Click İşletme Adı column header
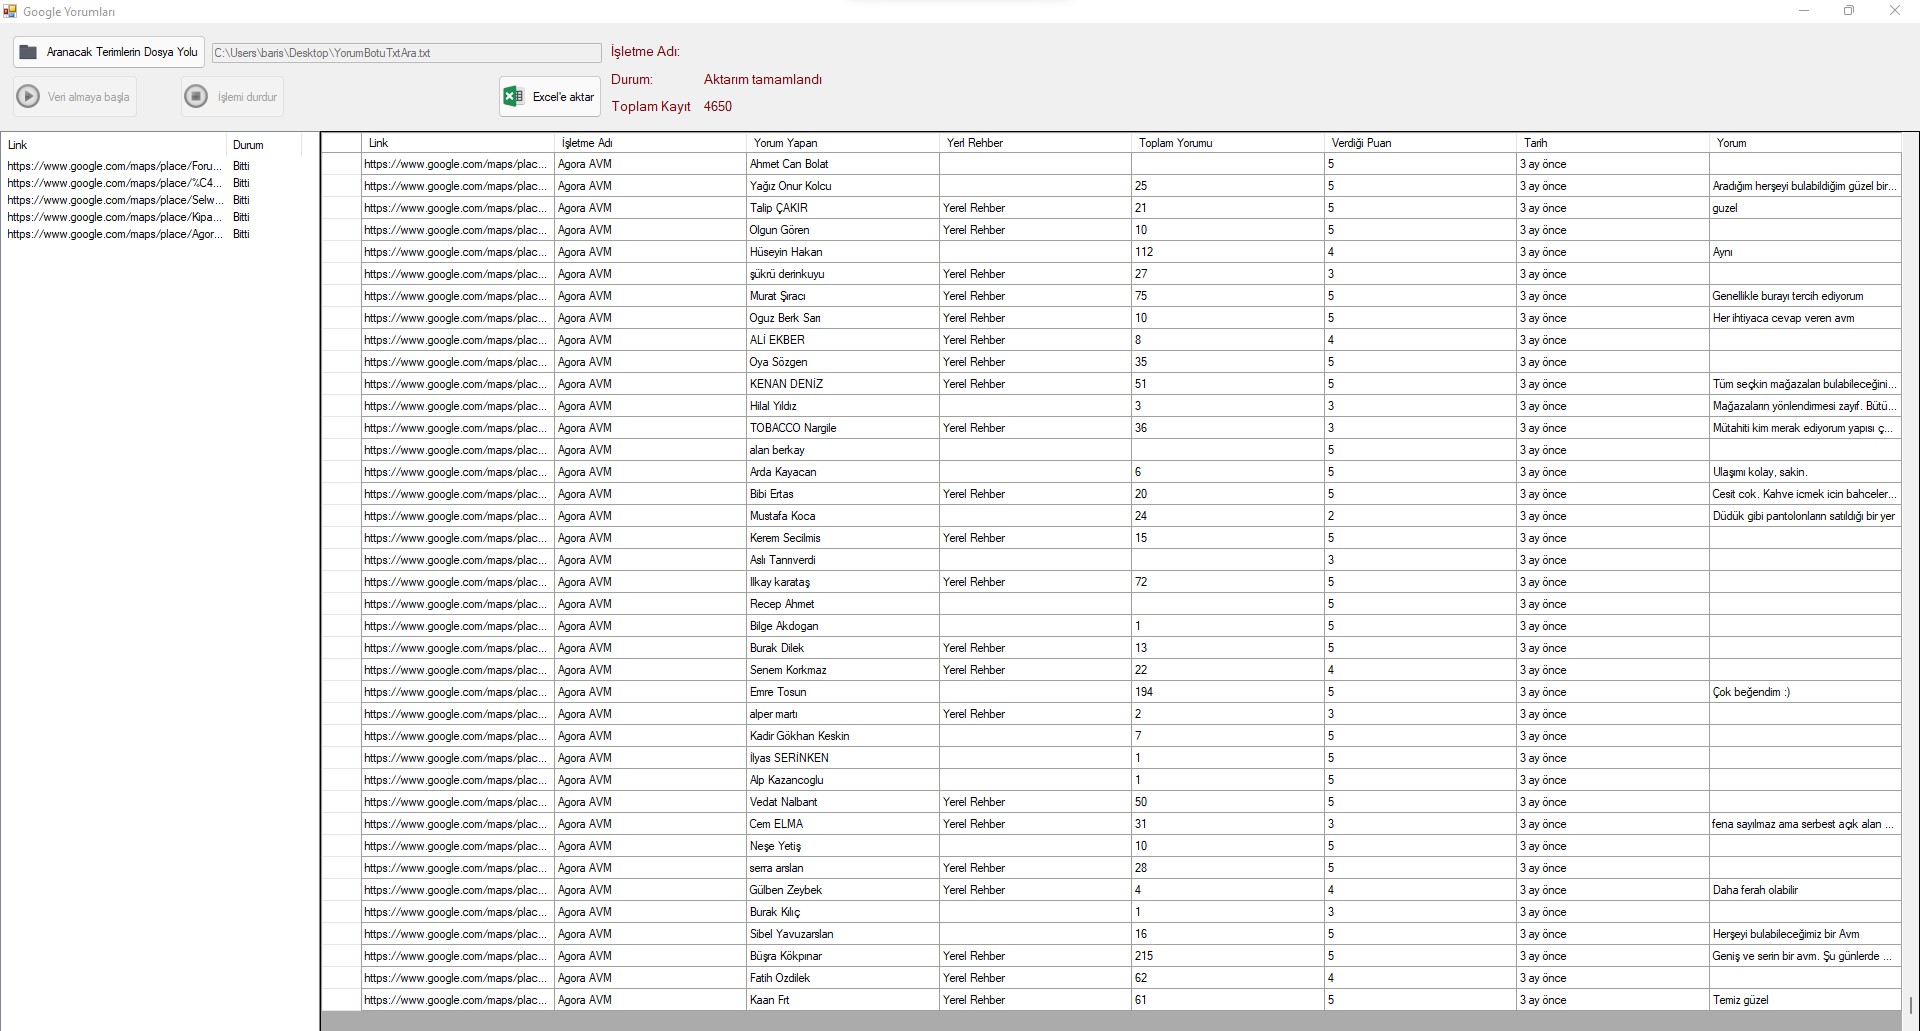The width and height of the screenshot is (1920, 1031). pos(650,143)
